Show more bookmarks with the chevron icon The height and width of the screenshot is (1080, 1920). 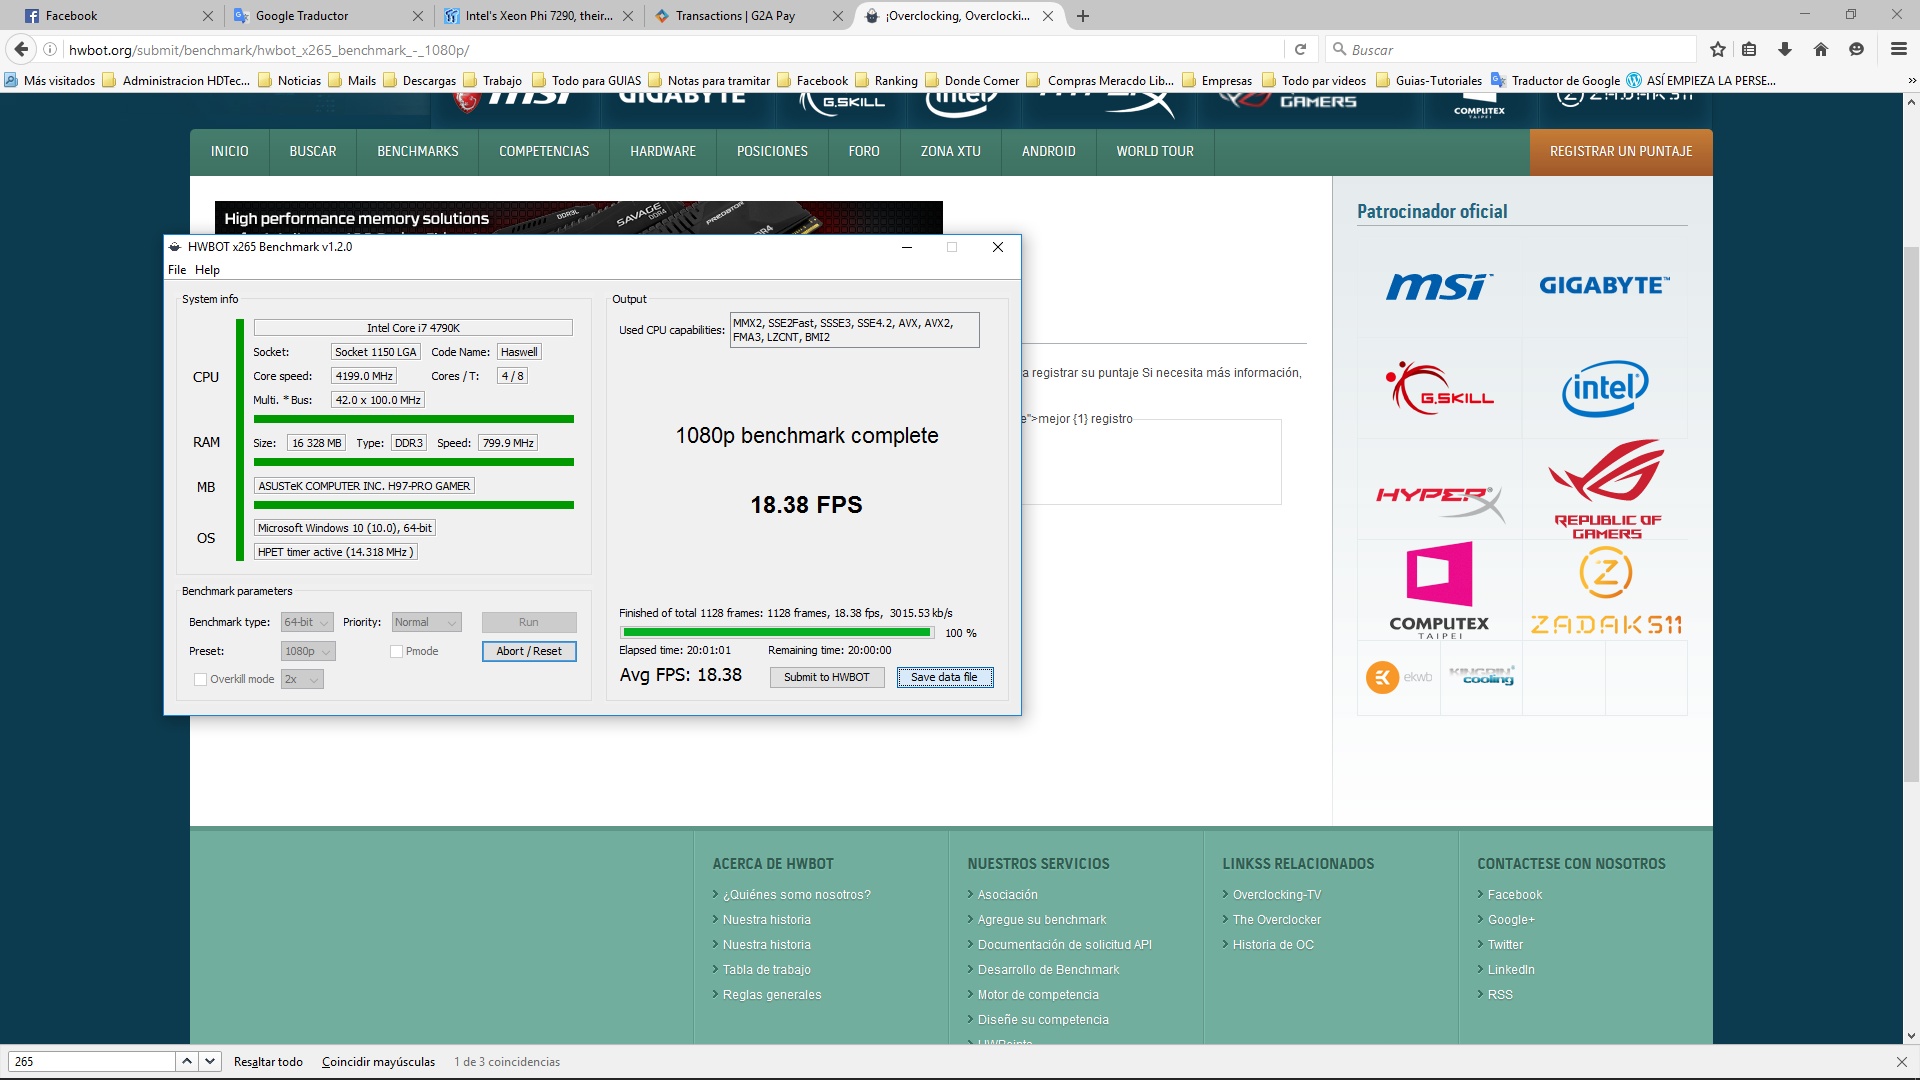[1911, 81]
